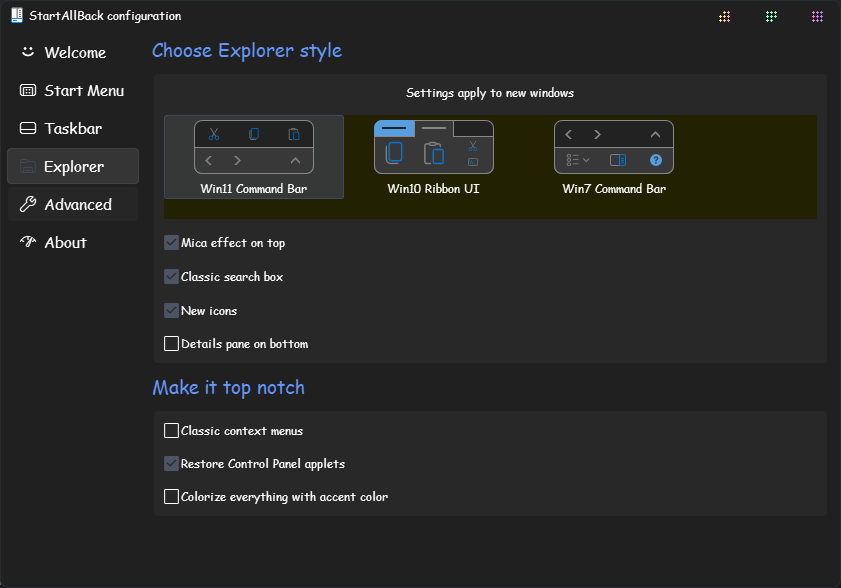The image size is (841, 588).
Task: Click the StartAllBack app icon in title bar
Action: (x=15, y=16)
